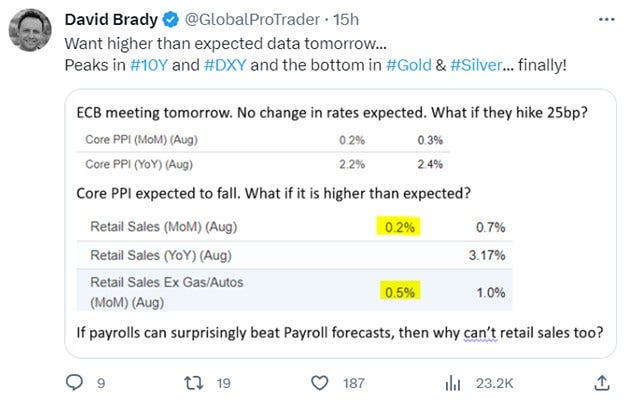This screenshot has width=624, height=400.
Task: Open the #Gold hashtag
Action: click(x=409, y=65)
